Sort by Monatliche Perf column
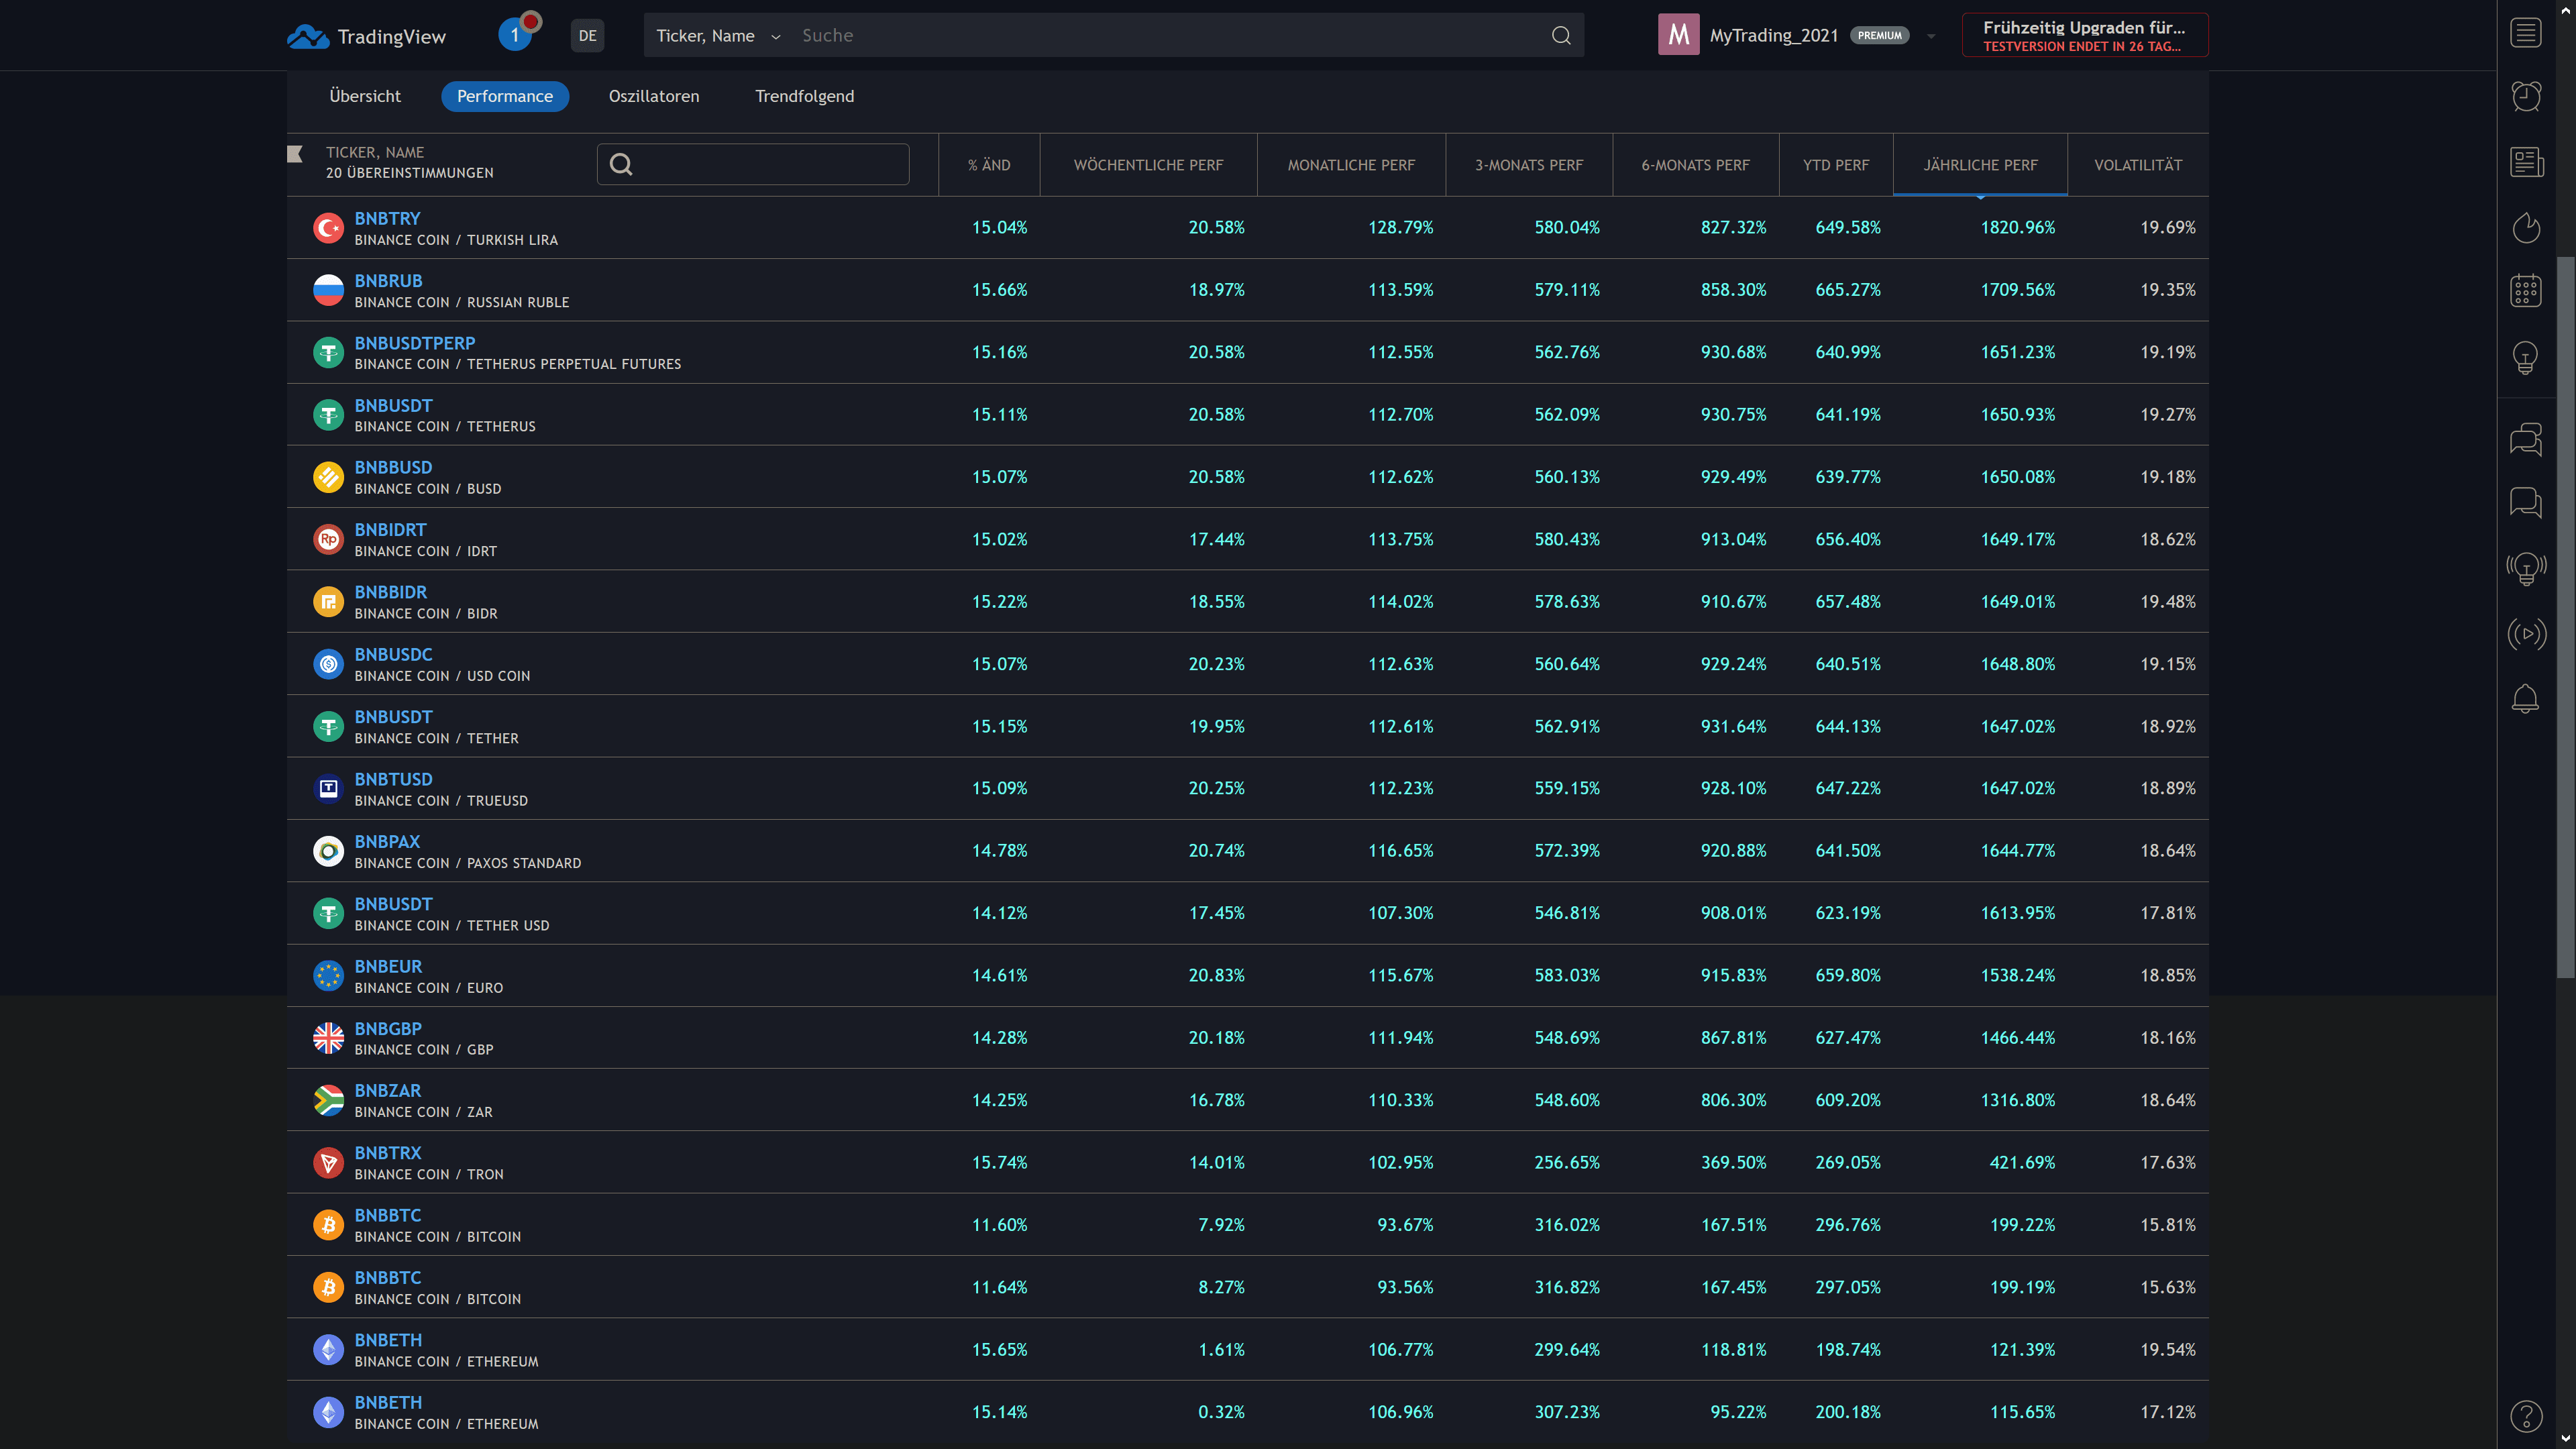2576x1449 pixels. click(x=1351, y=165)
